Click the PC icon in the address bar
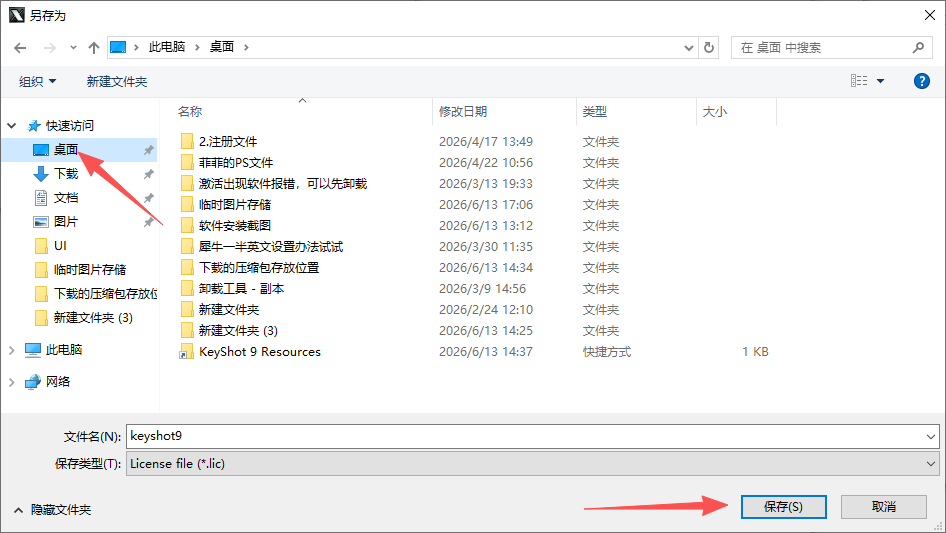The height and width of the screenshot is (533, 946). pos(118,47)
